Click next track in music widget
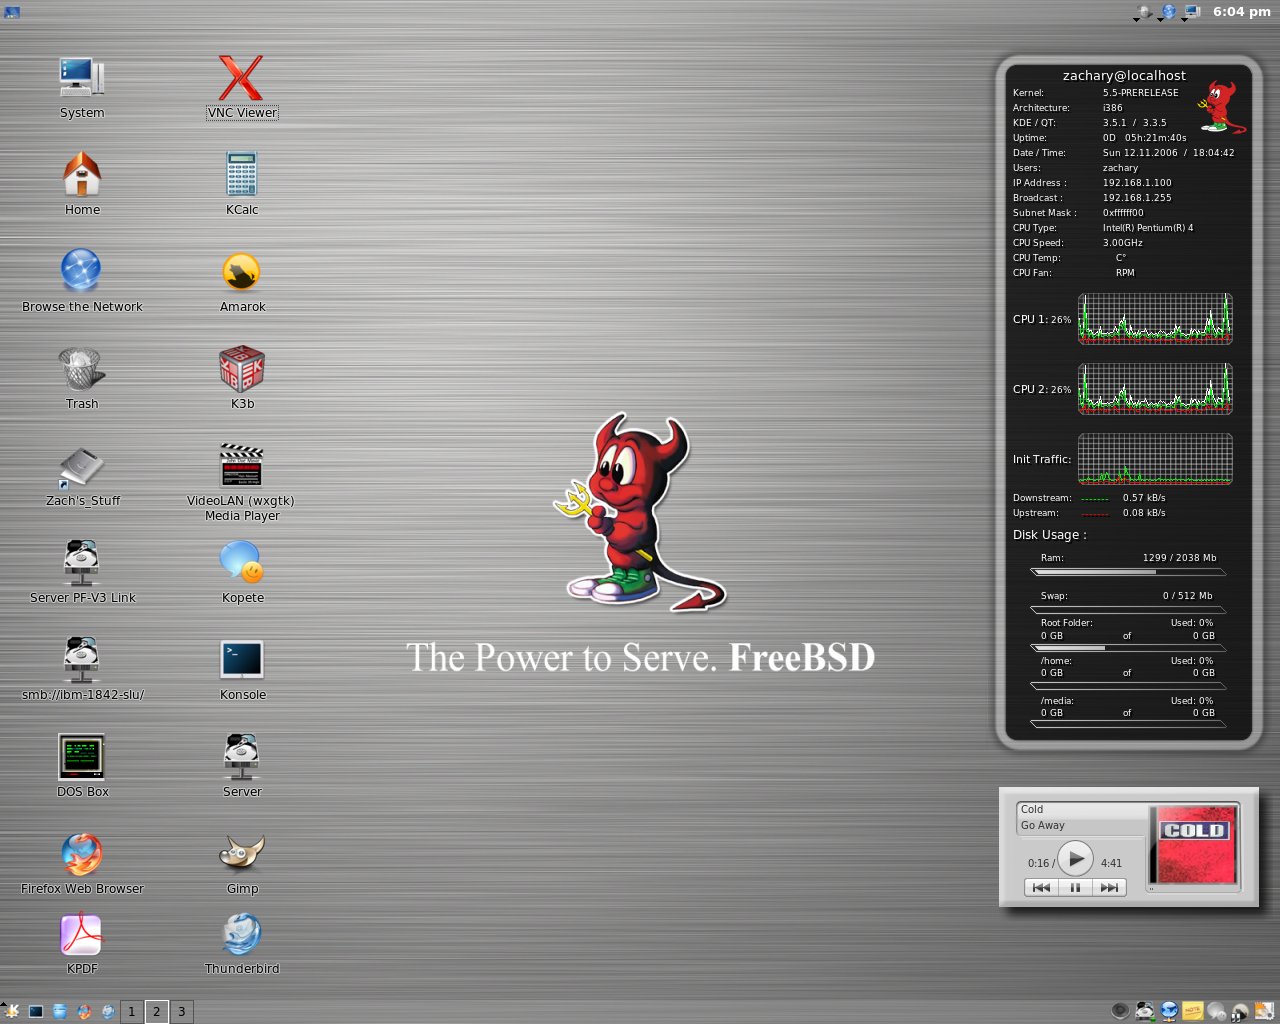Screen dimensions: 1280x1024 point(1109,887)
